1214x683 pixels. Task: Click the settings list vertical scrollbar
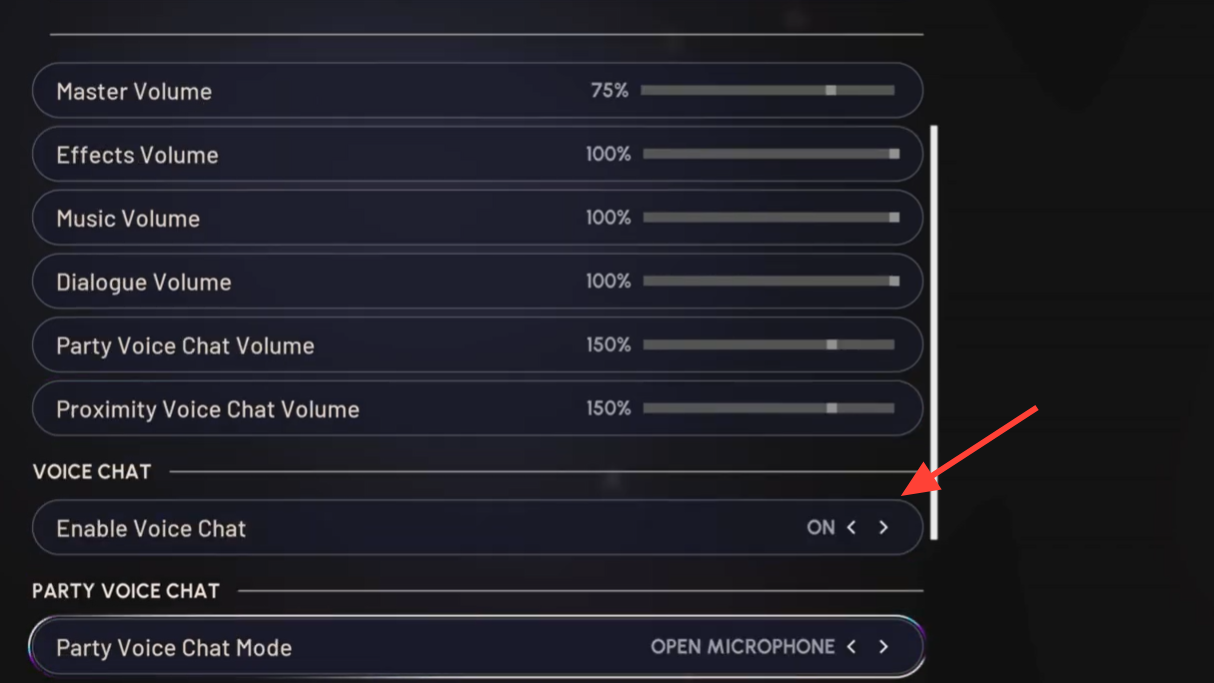pos(934,330)
